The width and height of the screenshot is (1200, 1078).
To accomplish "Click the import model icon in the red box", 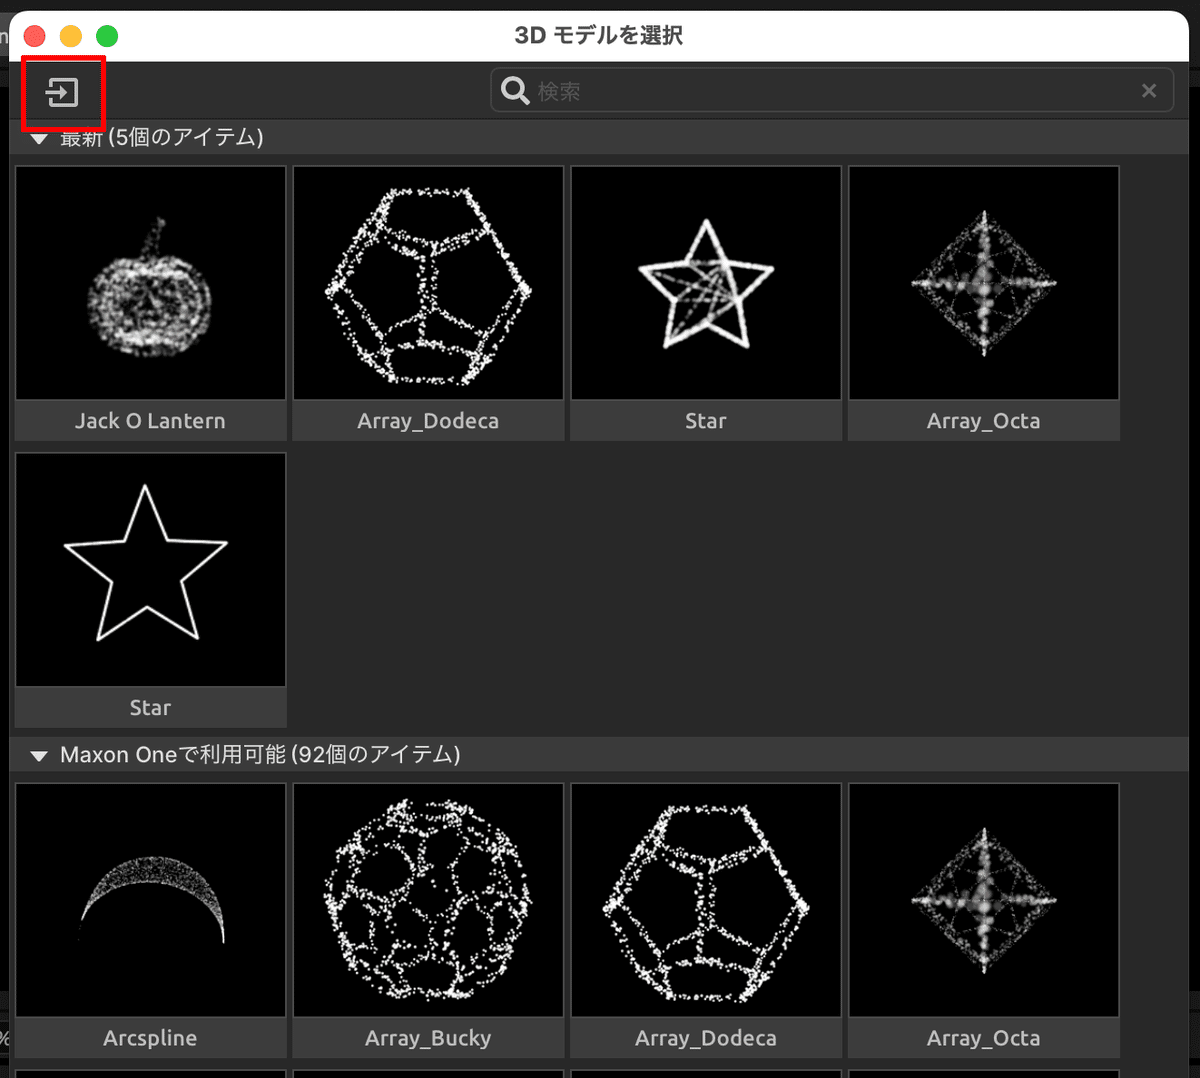I will 62,91.
